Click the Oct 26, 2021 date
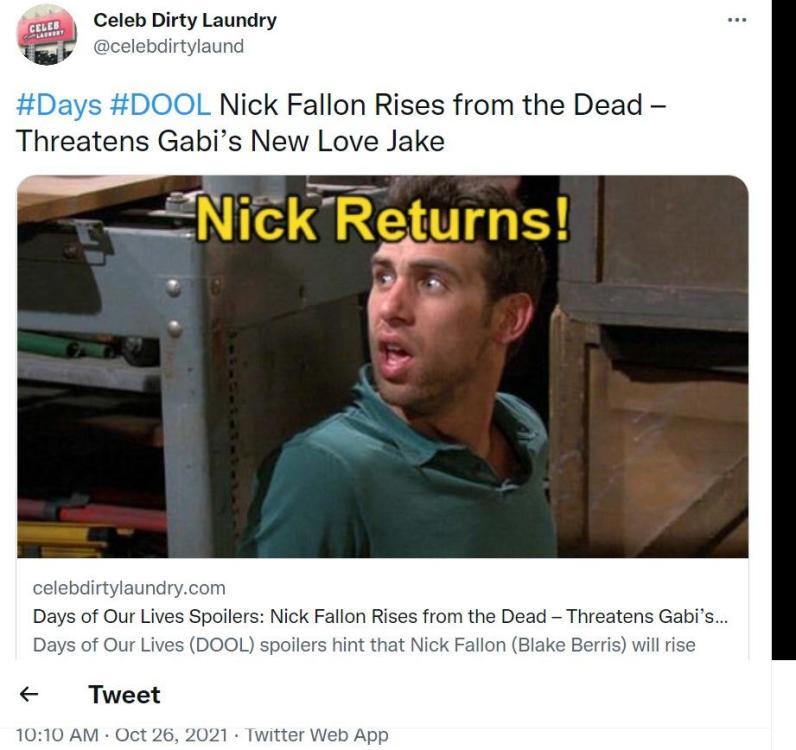This screenshot has height=750, width=796. click(x=171, y=734)
